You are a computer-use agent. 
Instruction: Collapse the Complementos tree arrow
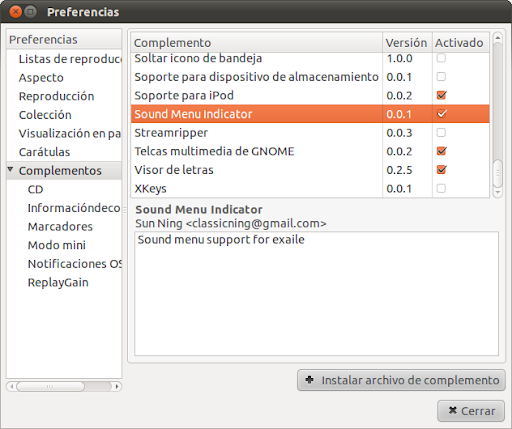coord(10,170)
